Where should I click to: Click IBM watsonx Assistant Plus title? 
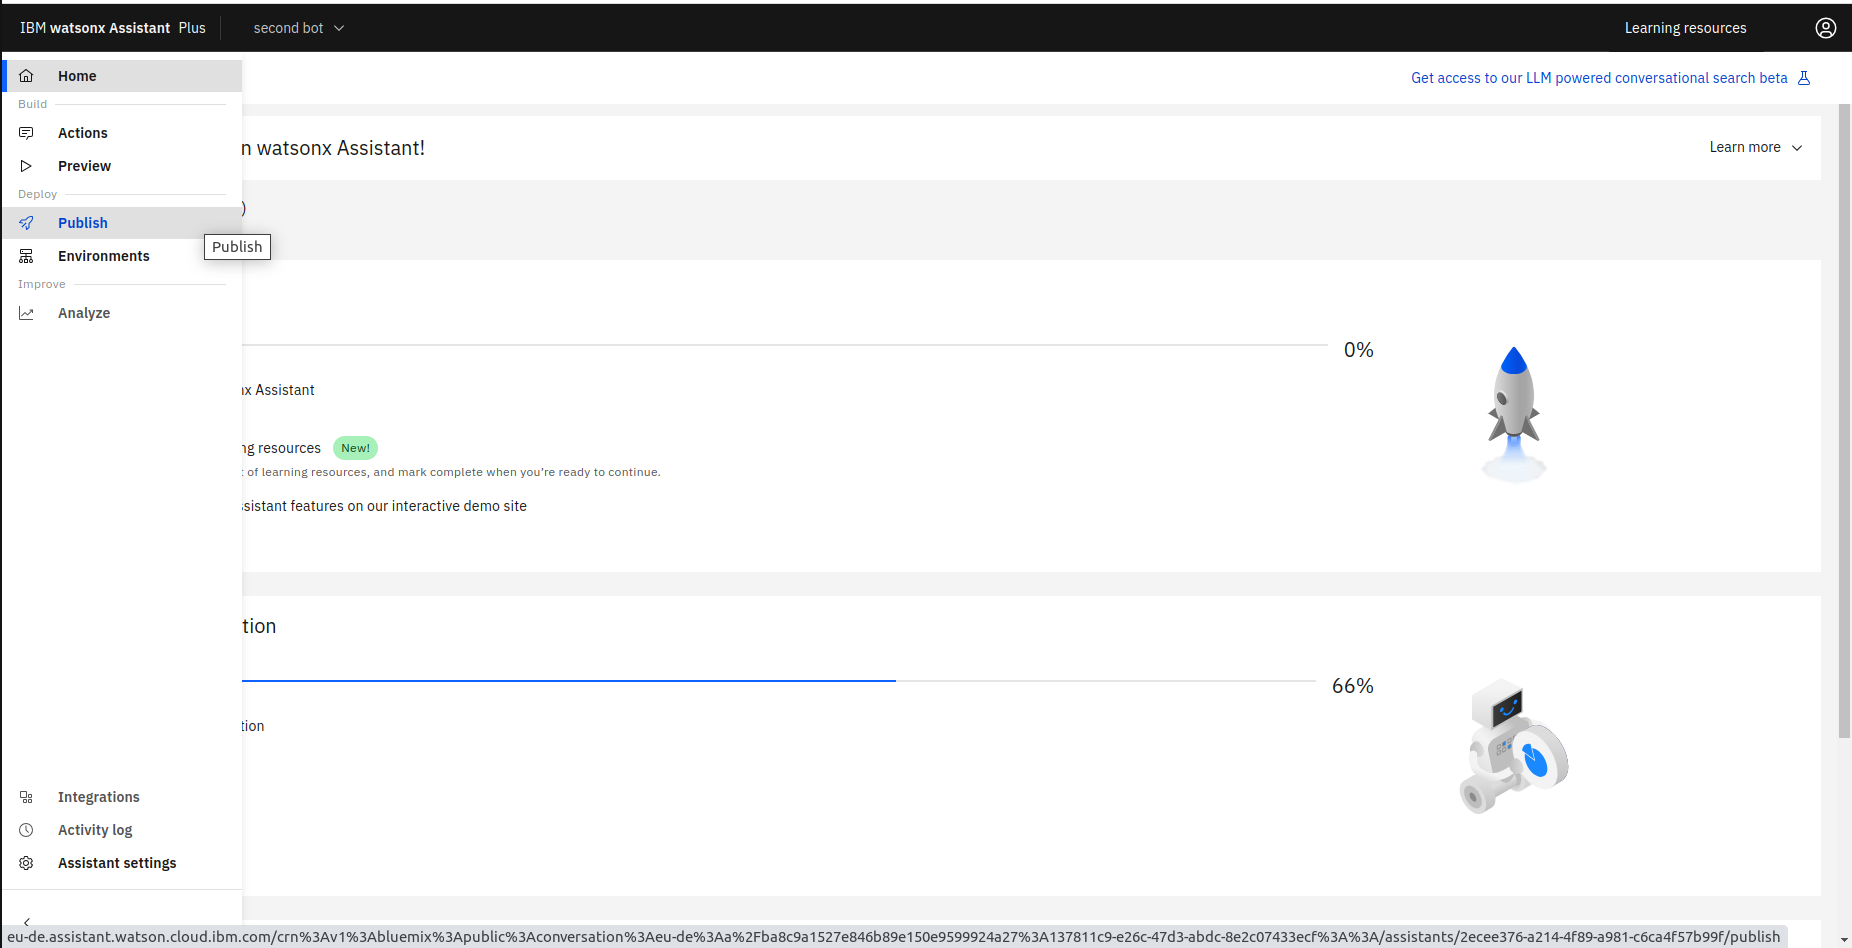pyautogui.click(x=112, y=28)
